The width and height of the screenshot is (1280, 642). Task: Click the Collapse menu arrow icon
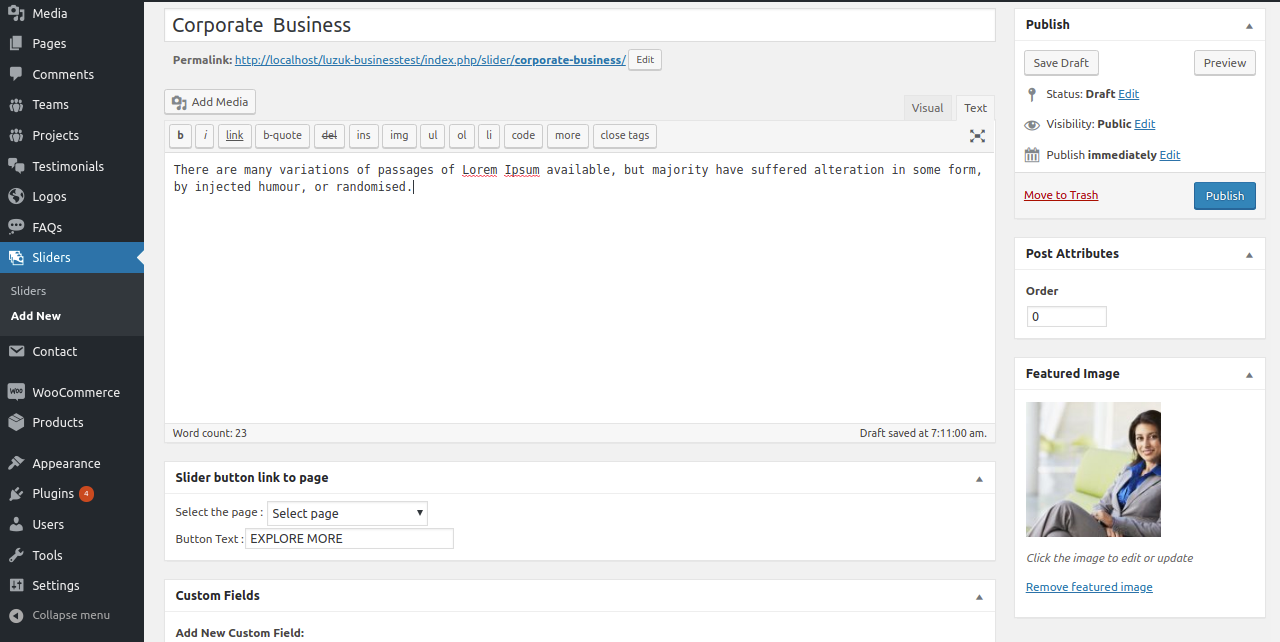click(x=16, y=615)
